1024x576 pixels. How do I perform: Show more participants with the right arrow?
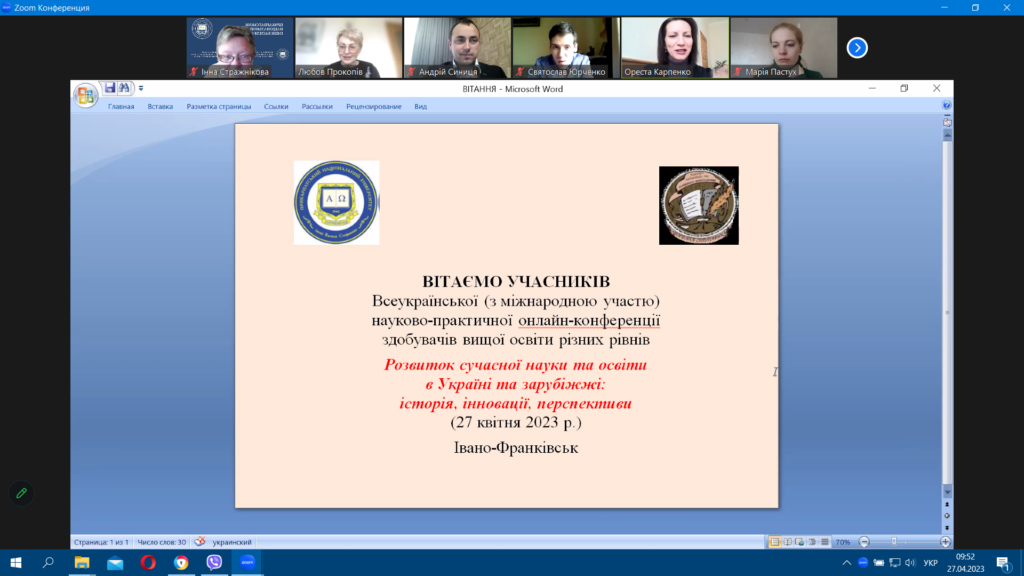click(857, 47)
